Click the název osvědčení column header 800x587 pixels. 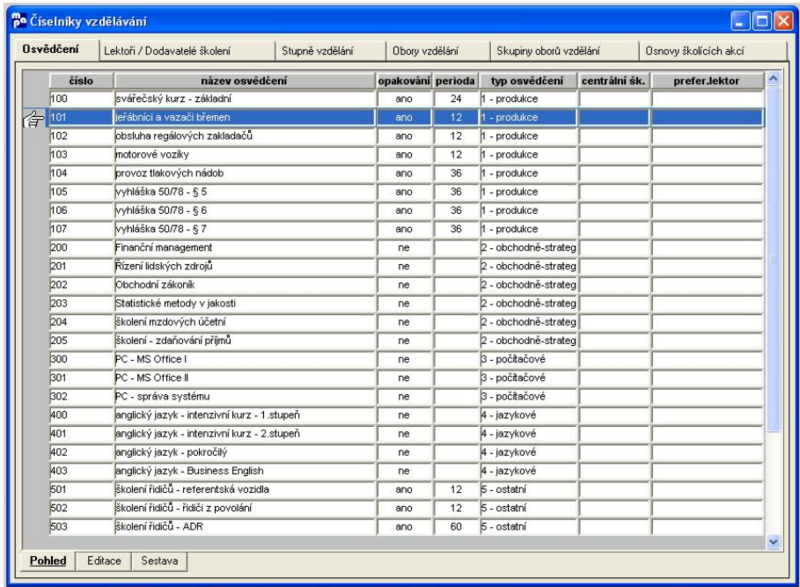coord(244,81)
